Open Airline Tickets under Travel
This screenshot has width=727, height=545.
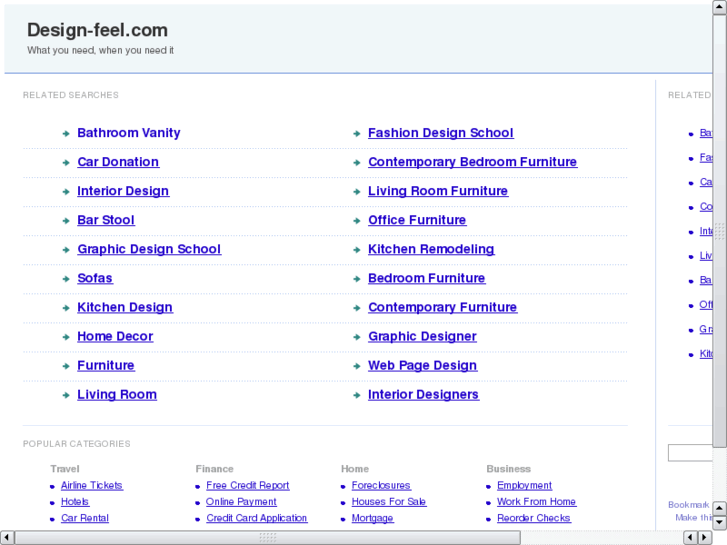pos(92,486)
